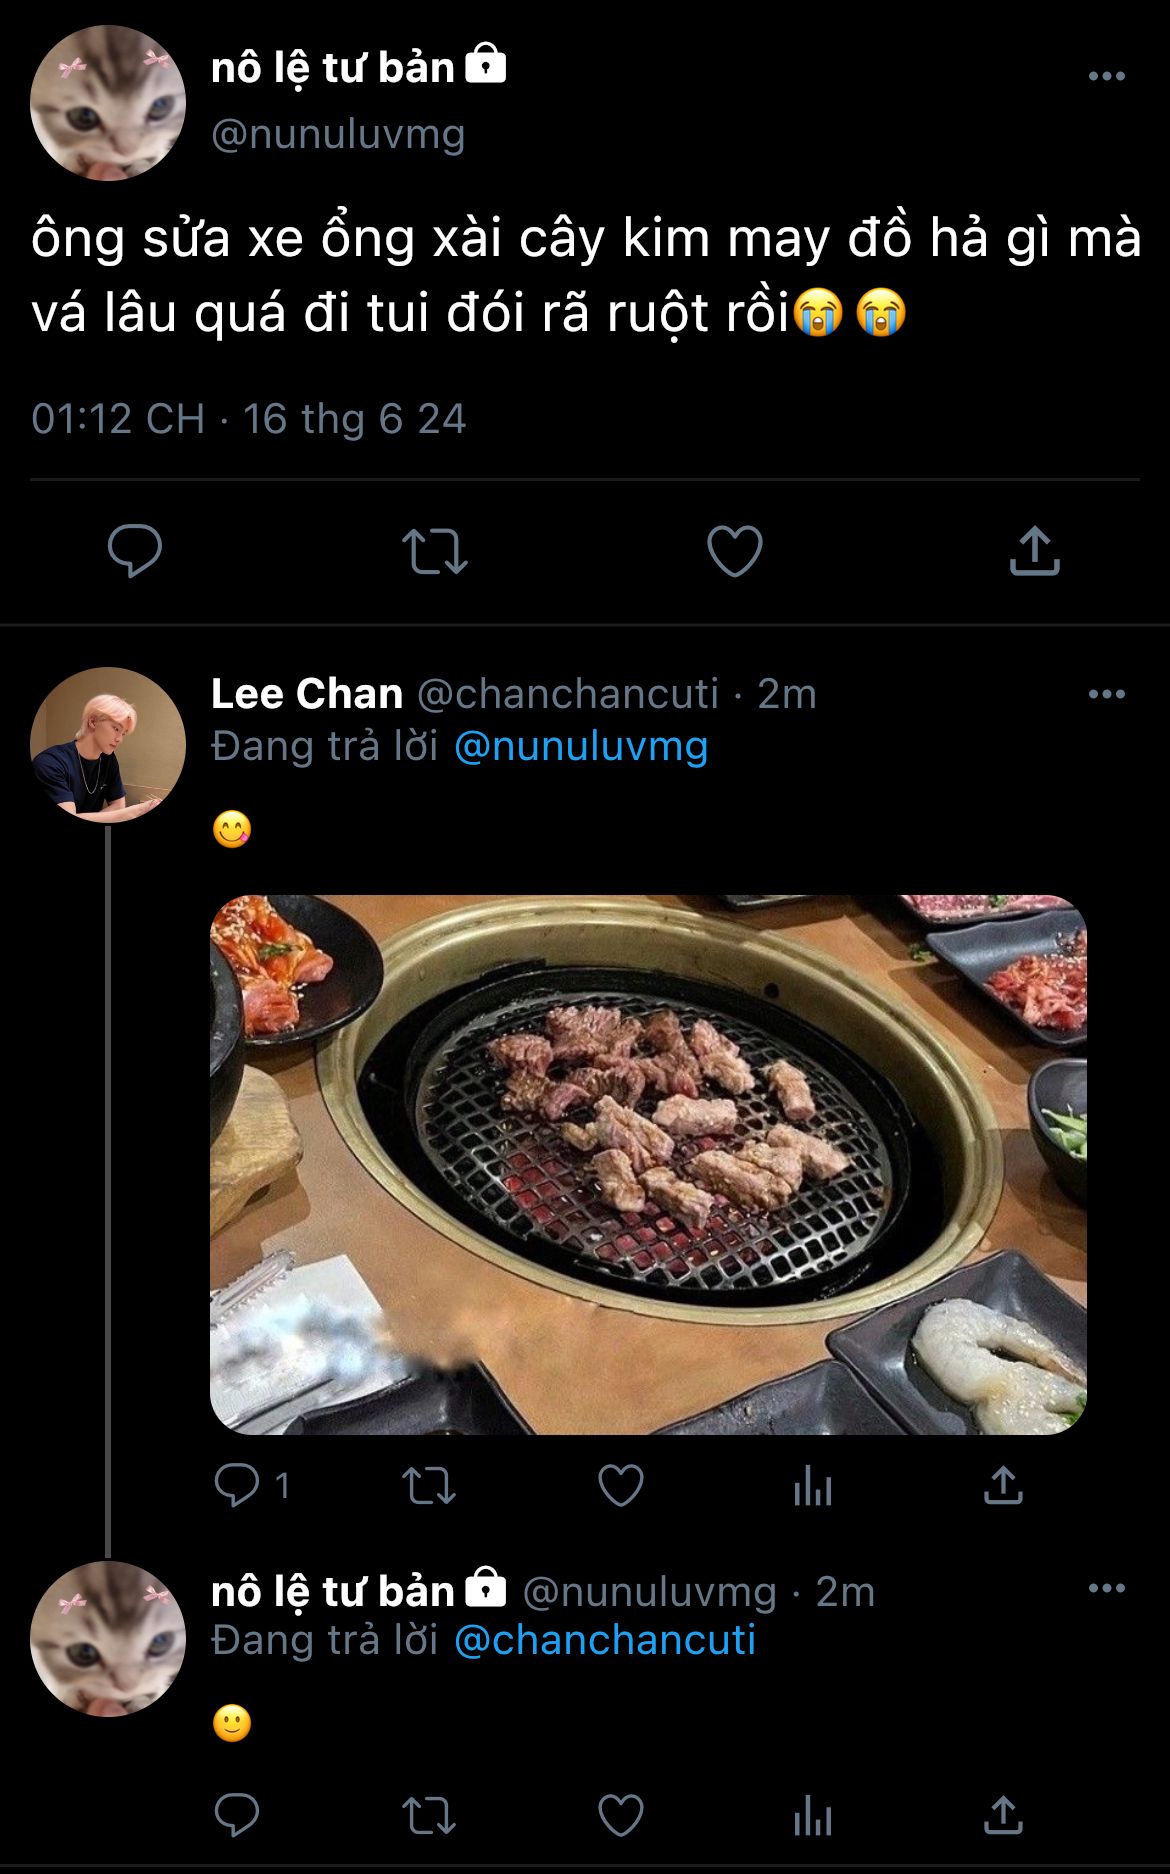Reply to the last smiley emoji tweet
The image size is (1170, 1874).
point(237,1815)
